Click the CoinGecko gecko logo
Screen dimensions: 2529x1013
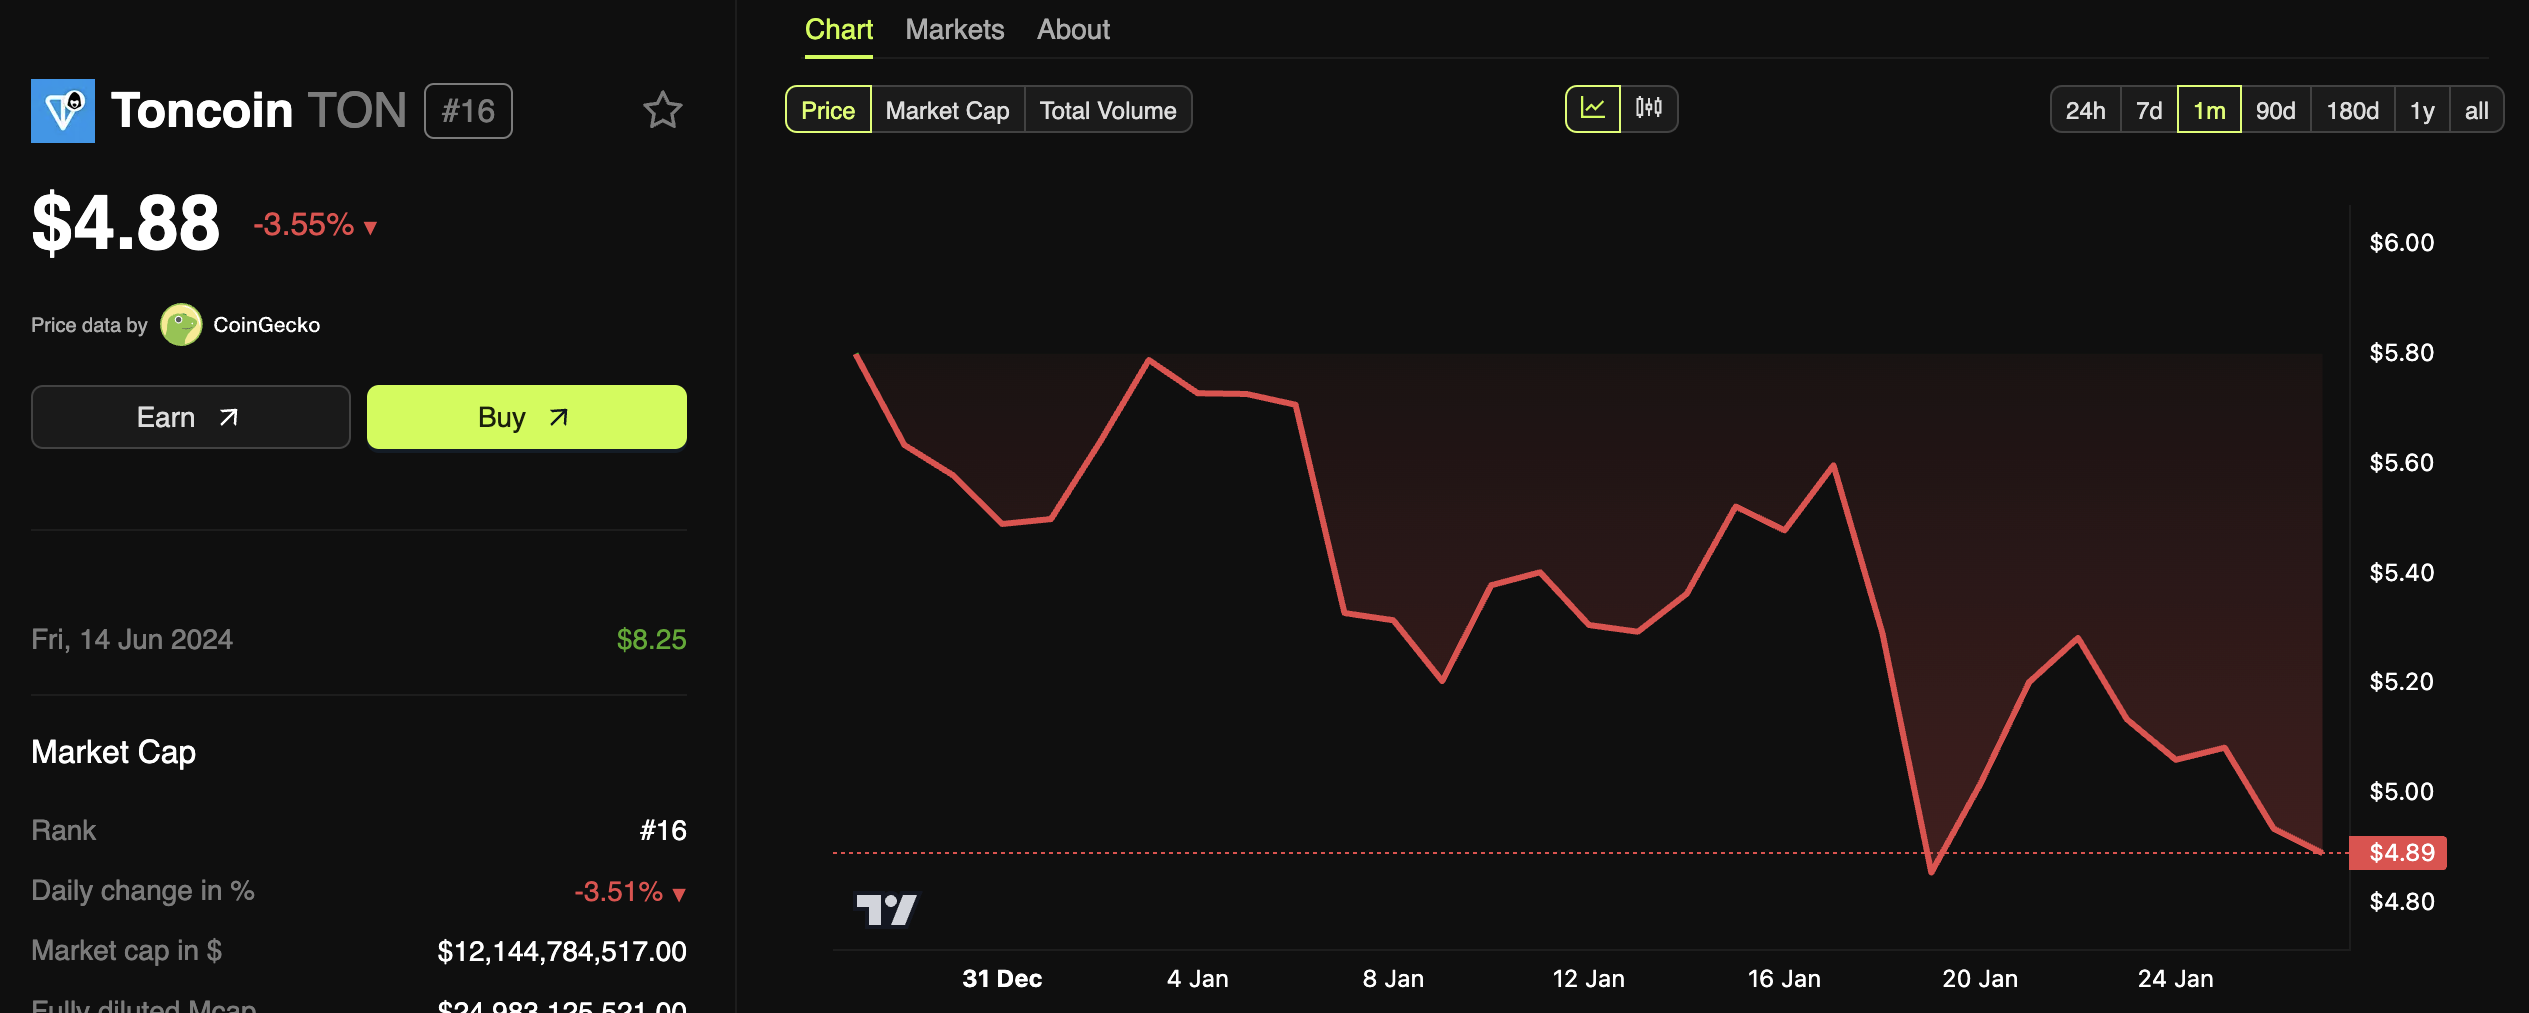pyautogui.click(x=181, y=325)
